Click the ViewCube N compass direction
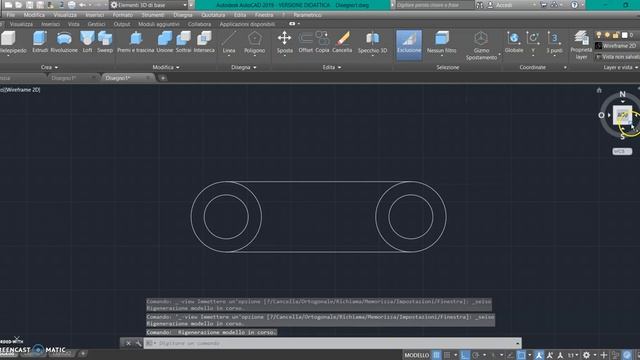This screenshot has width=640, height=360. click(622, 94)
